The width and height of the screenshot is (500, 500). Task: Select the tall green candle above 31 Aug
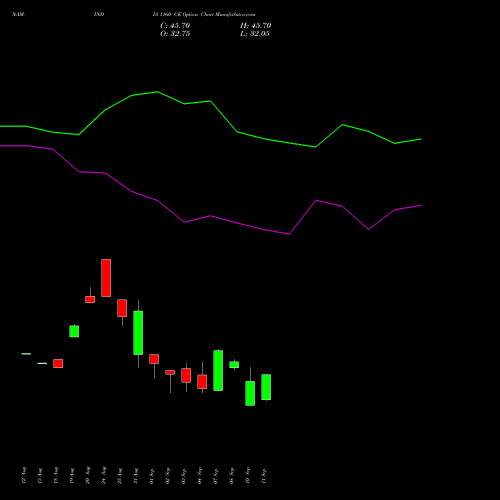point(138,333)
